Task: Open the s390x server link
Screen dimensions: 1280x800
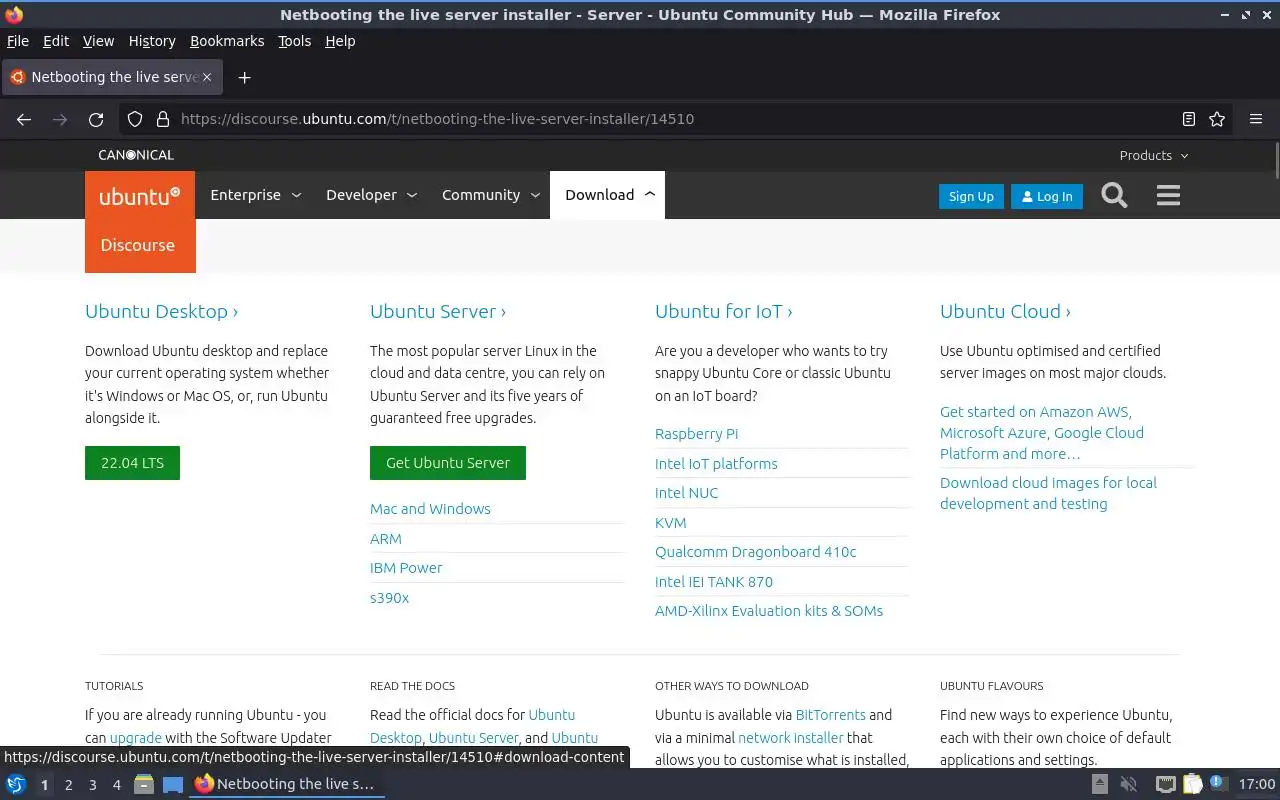Action: pyautogui.click(x=389, y=598)
